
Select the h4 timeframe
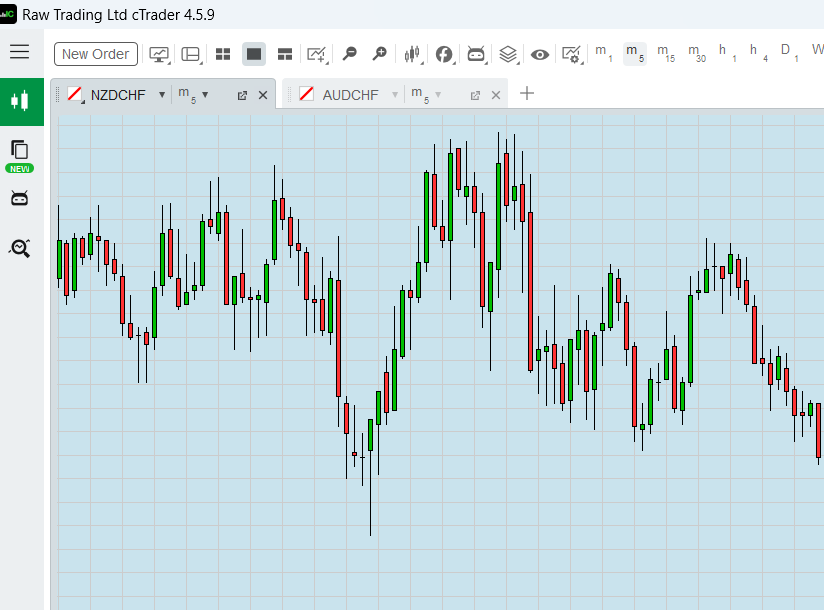[758, 53]
